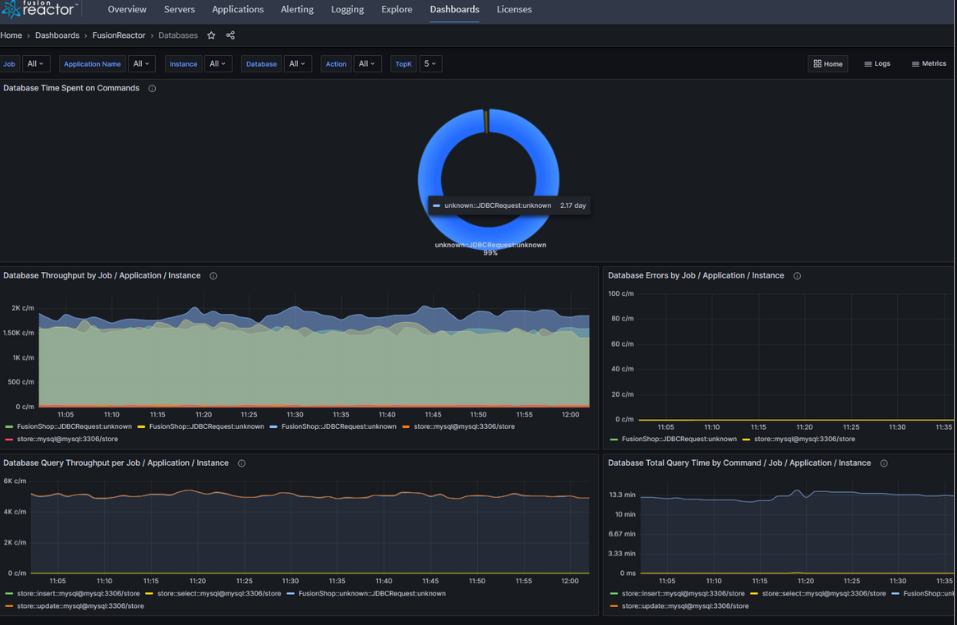This screenshot has width=957, height=625.
Task: Go to Home breadcrumb
Action: point(11,35)
